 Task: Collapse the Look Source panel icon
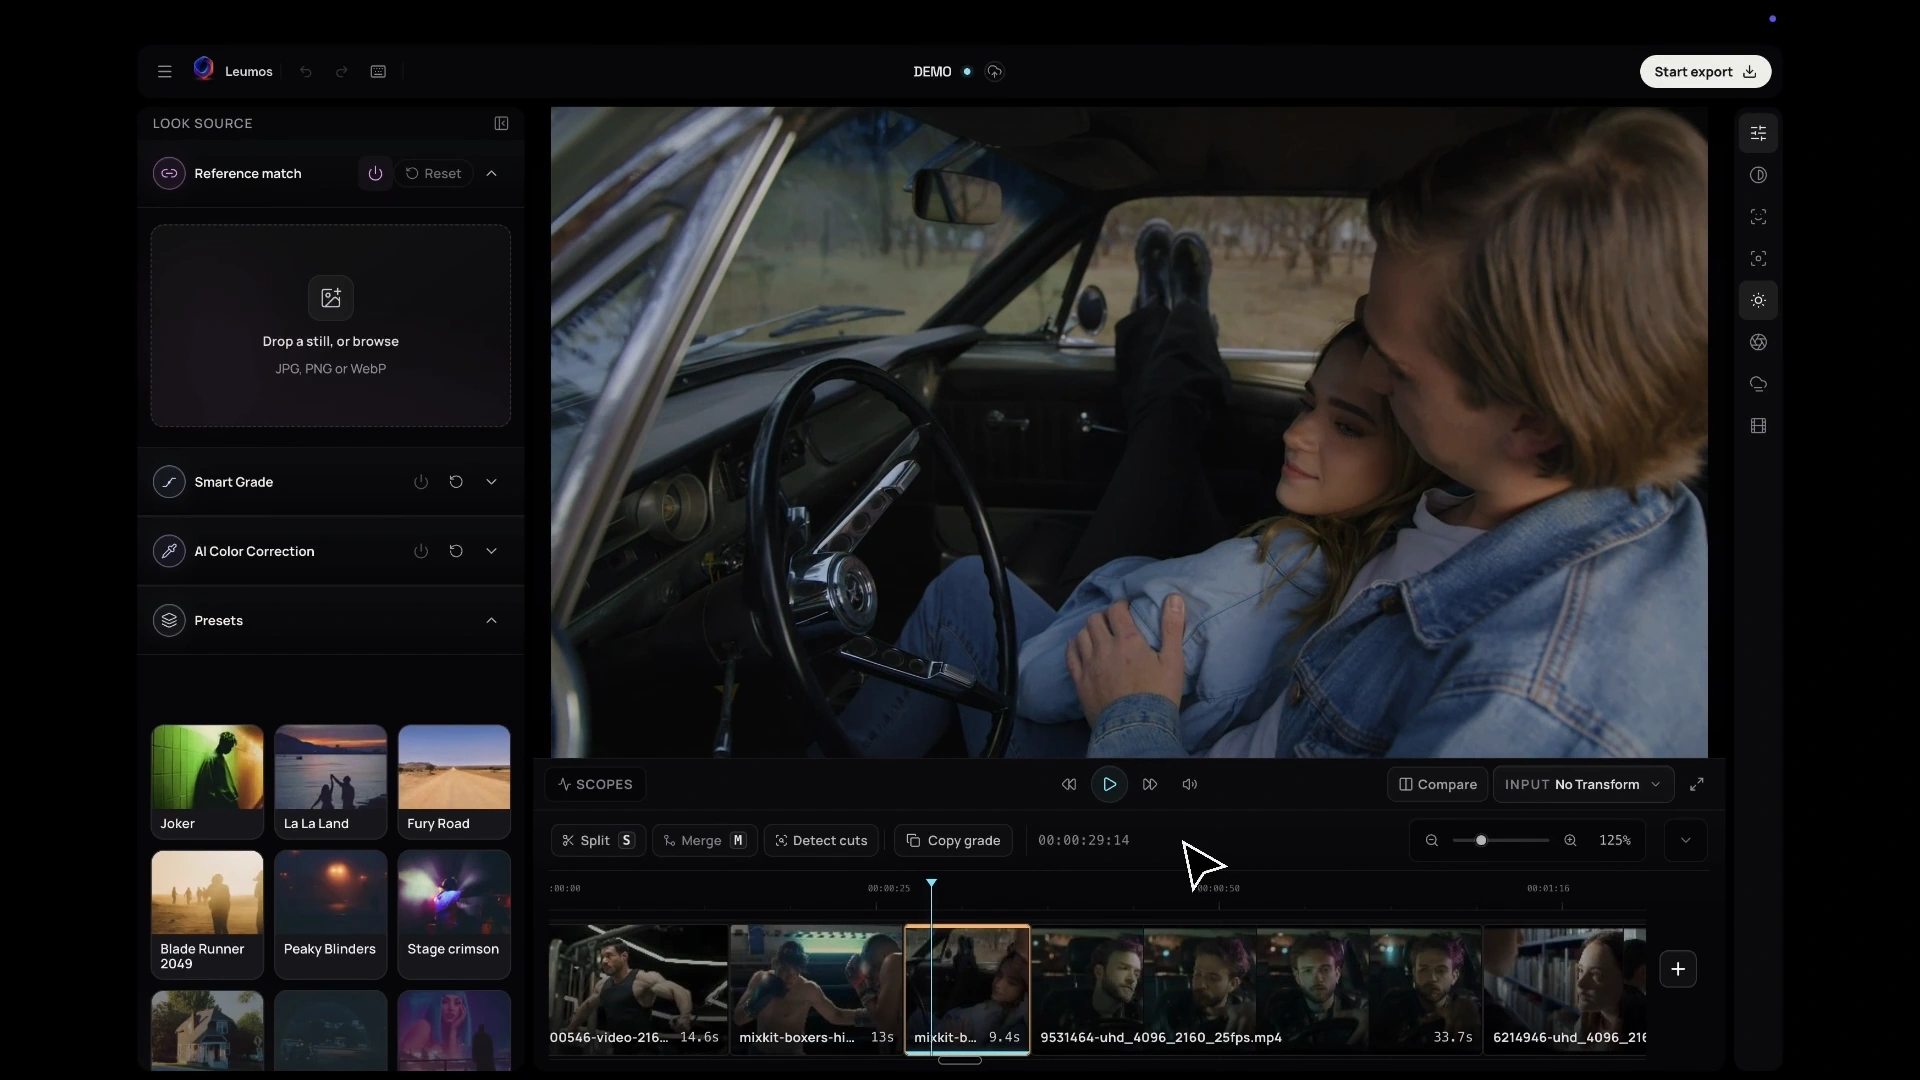[501, 124]
